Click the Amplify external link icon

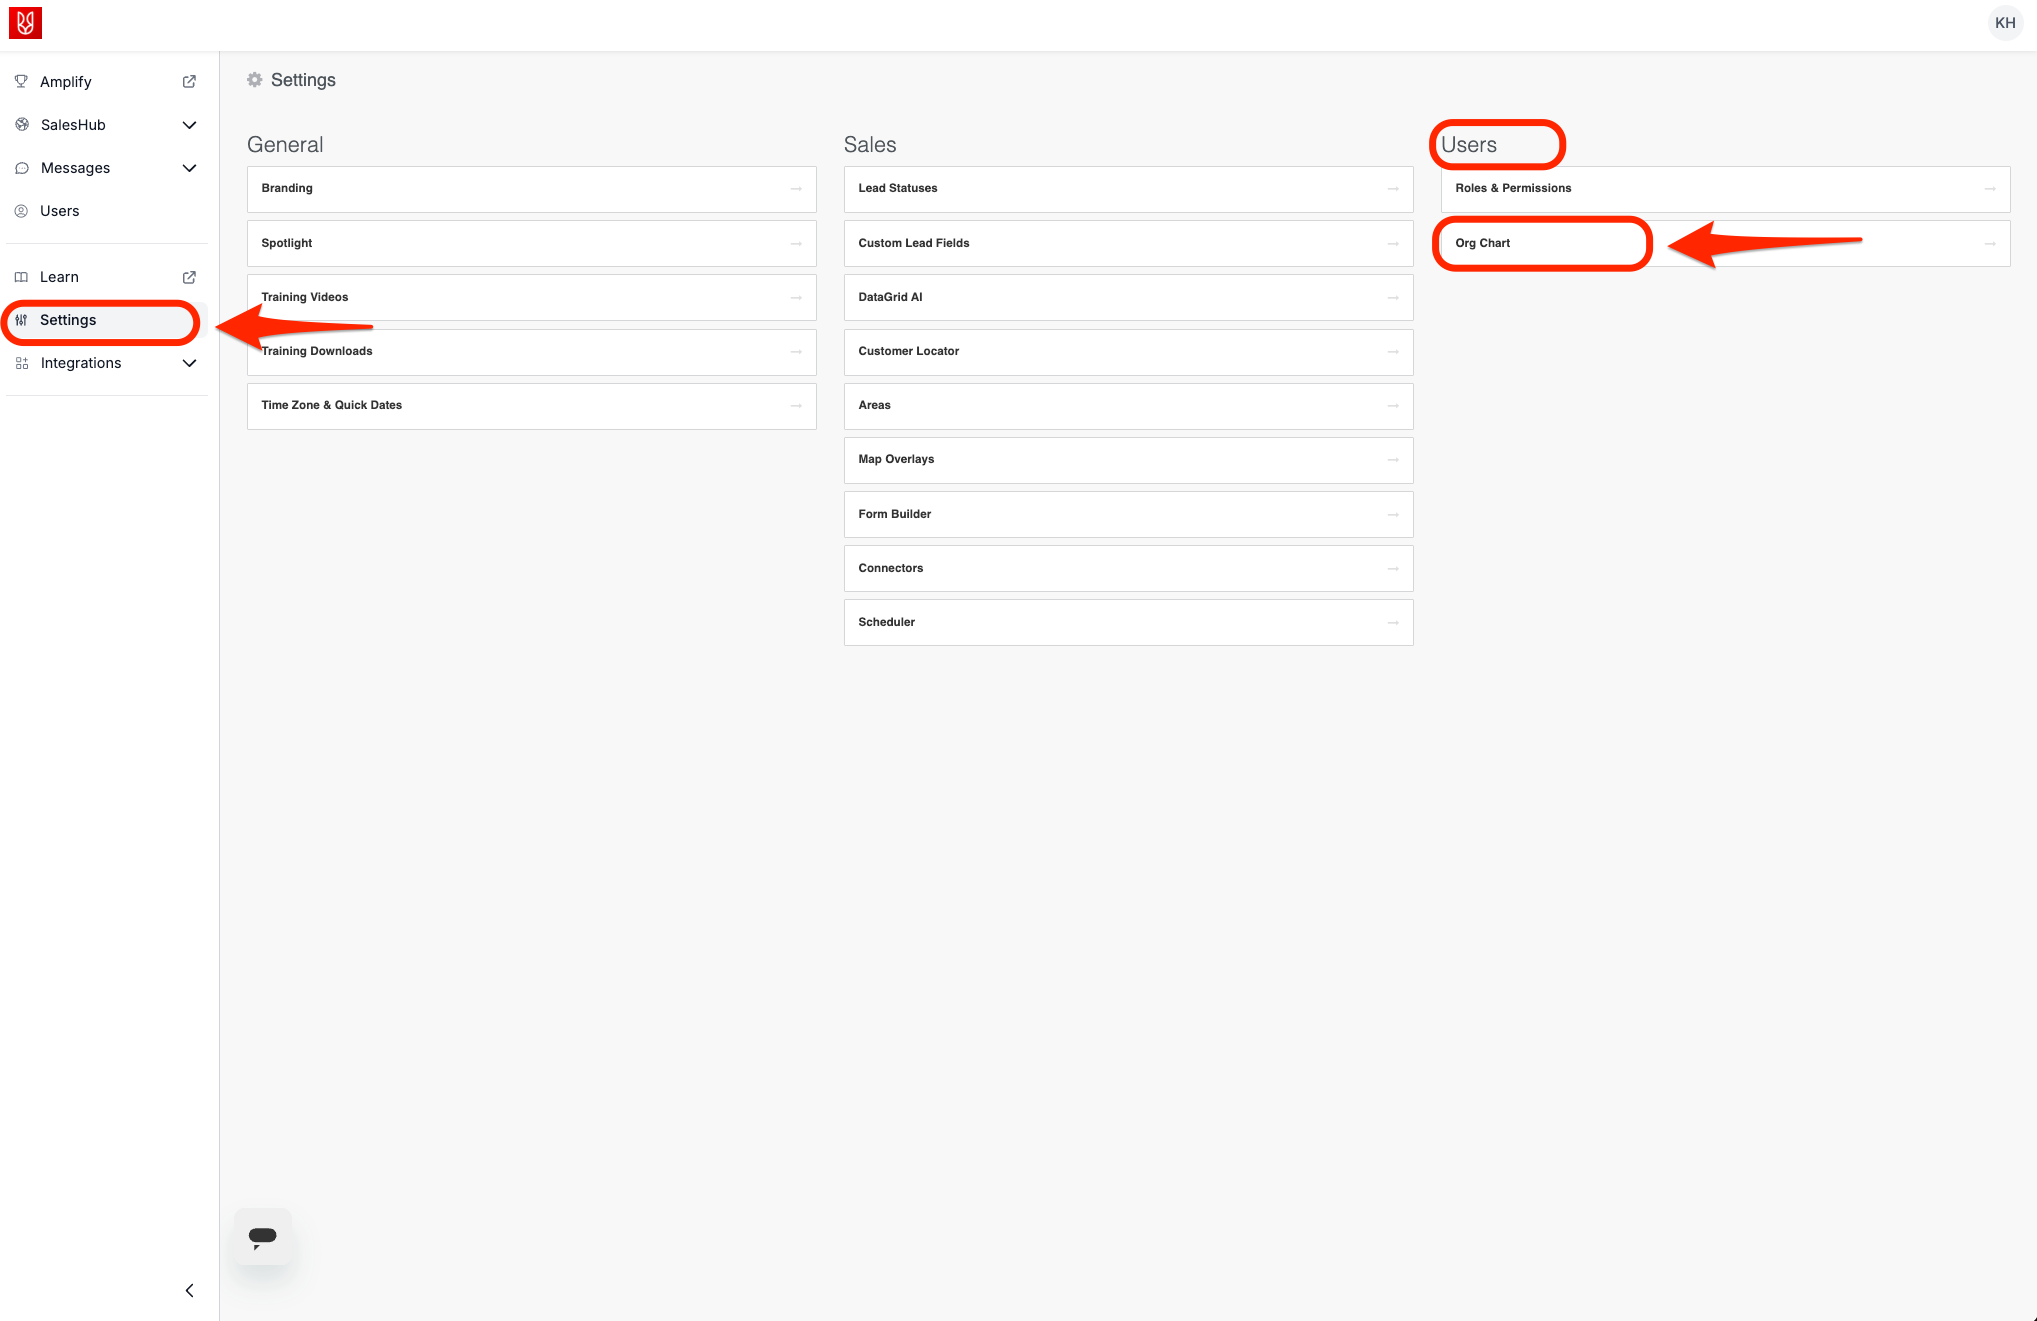coord(189,82)
